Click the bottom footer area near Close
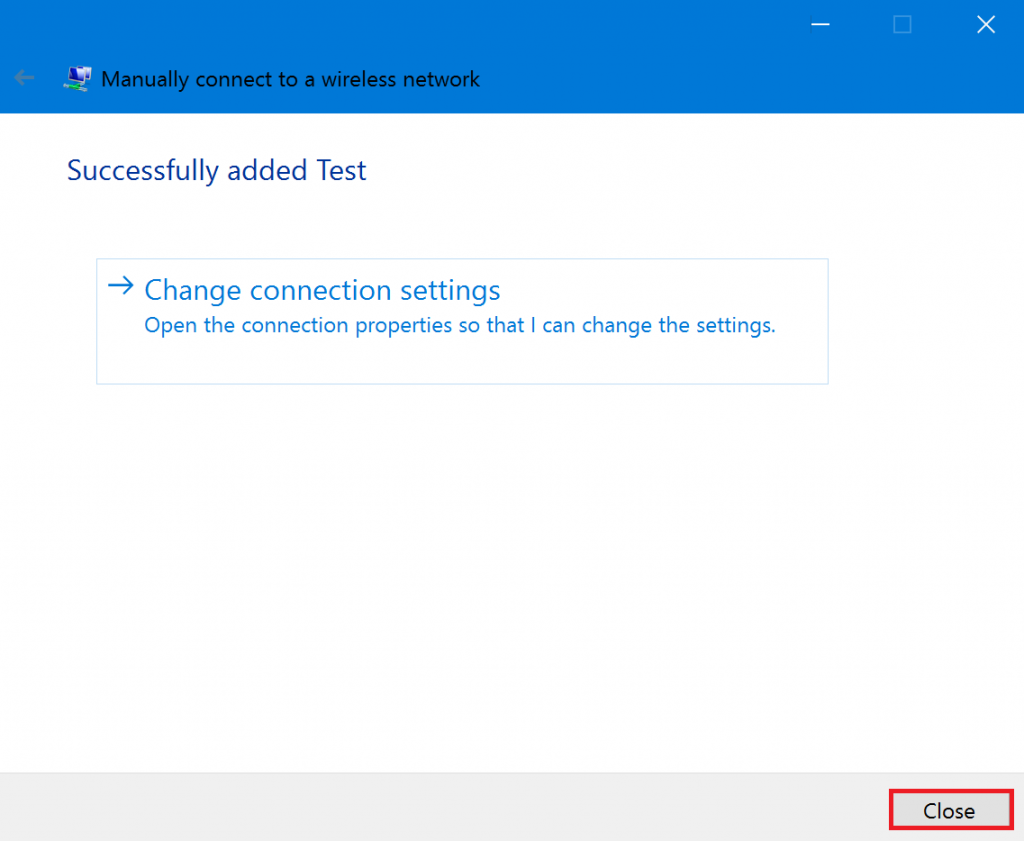 coord(700,810)
